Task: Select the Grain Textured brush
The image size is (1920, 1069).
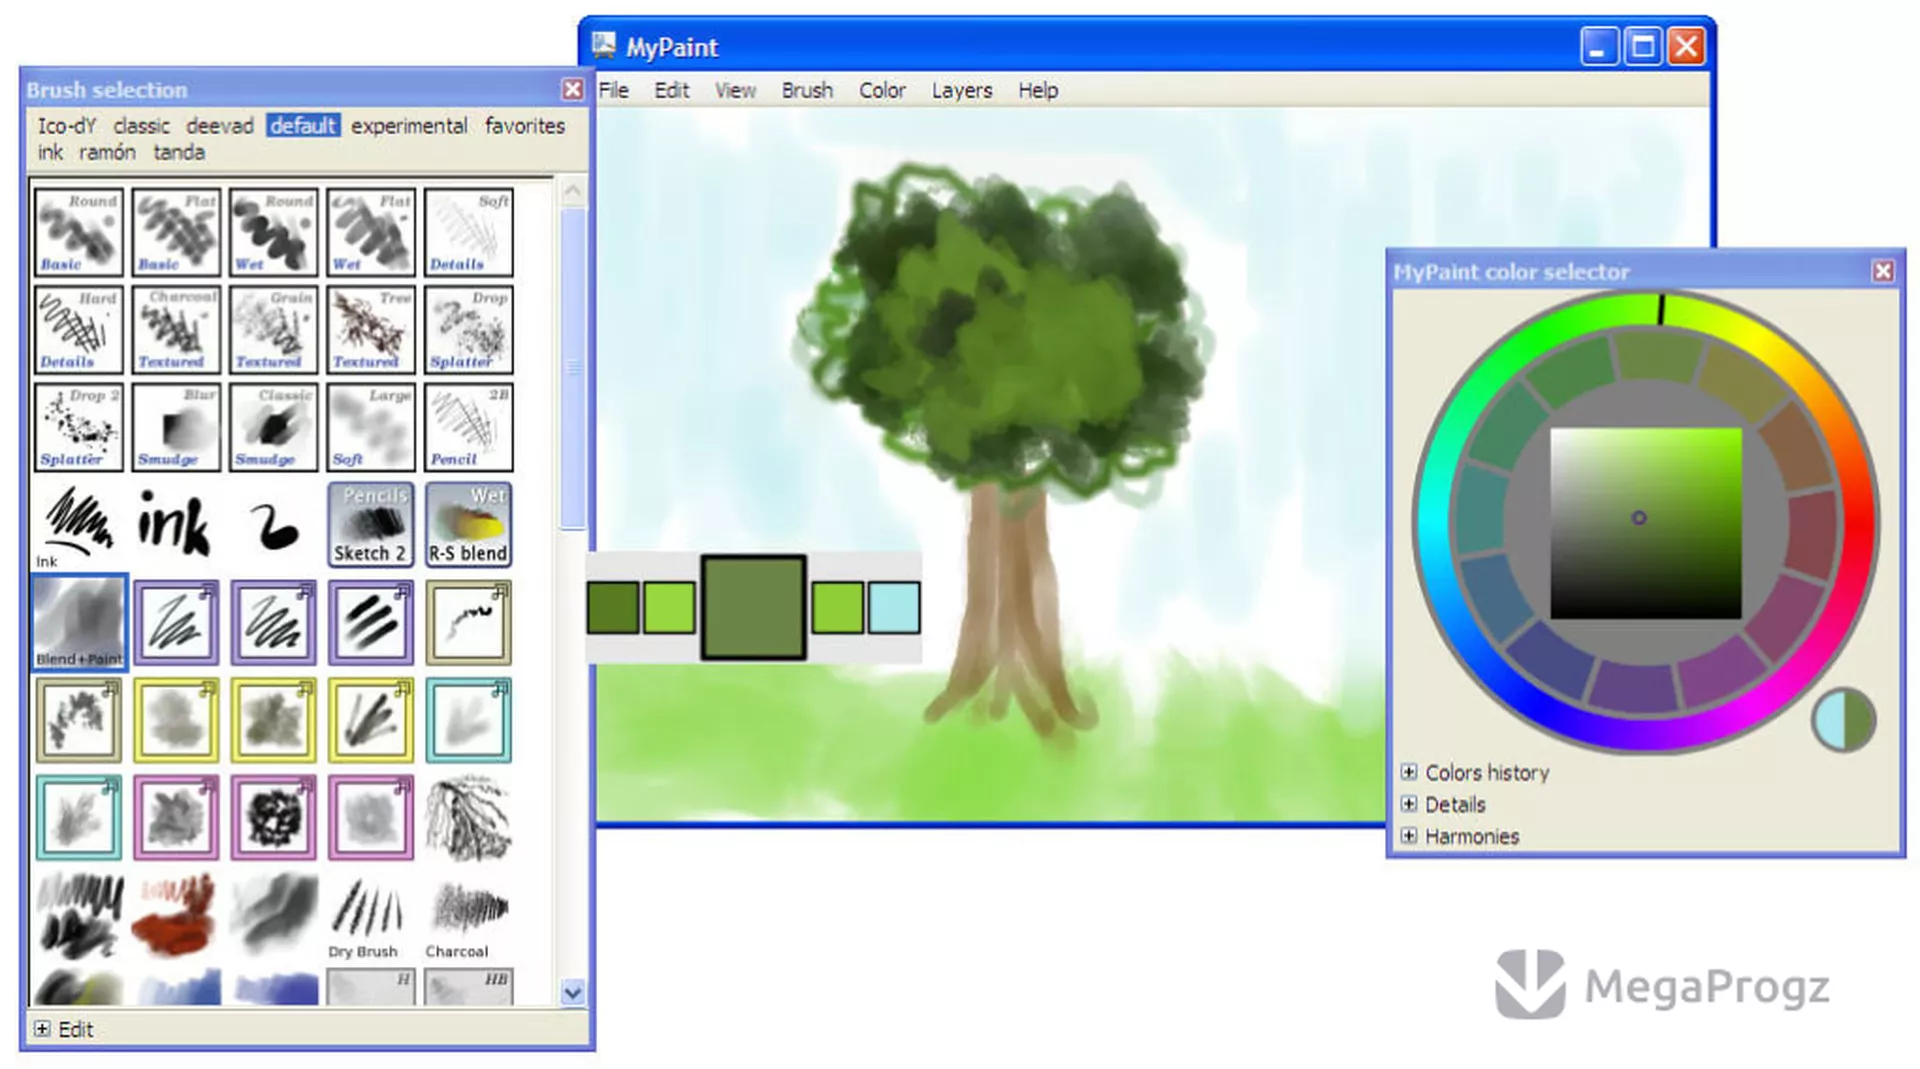Action: pyautogui.click(x=273, y=330)
